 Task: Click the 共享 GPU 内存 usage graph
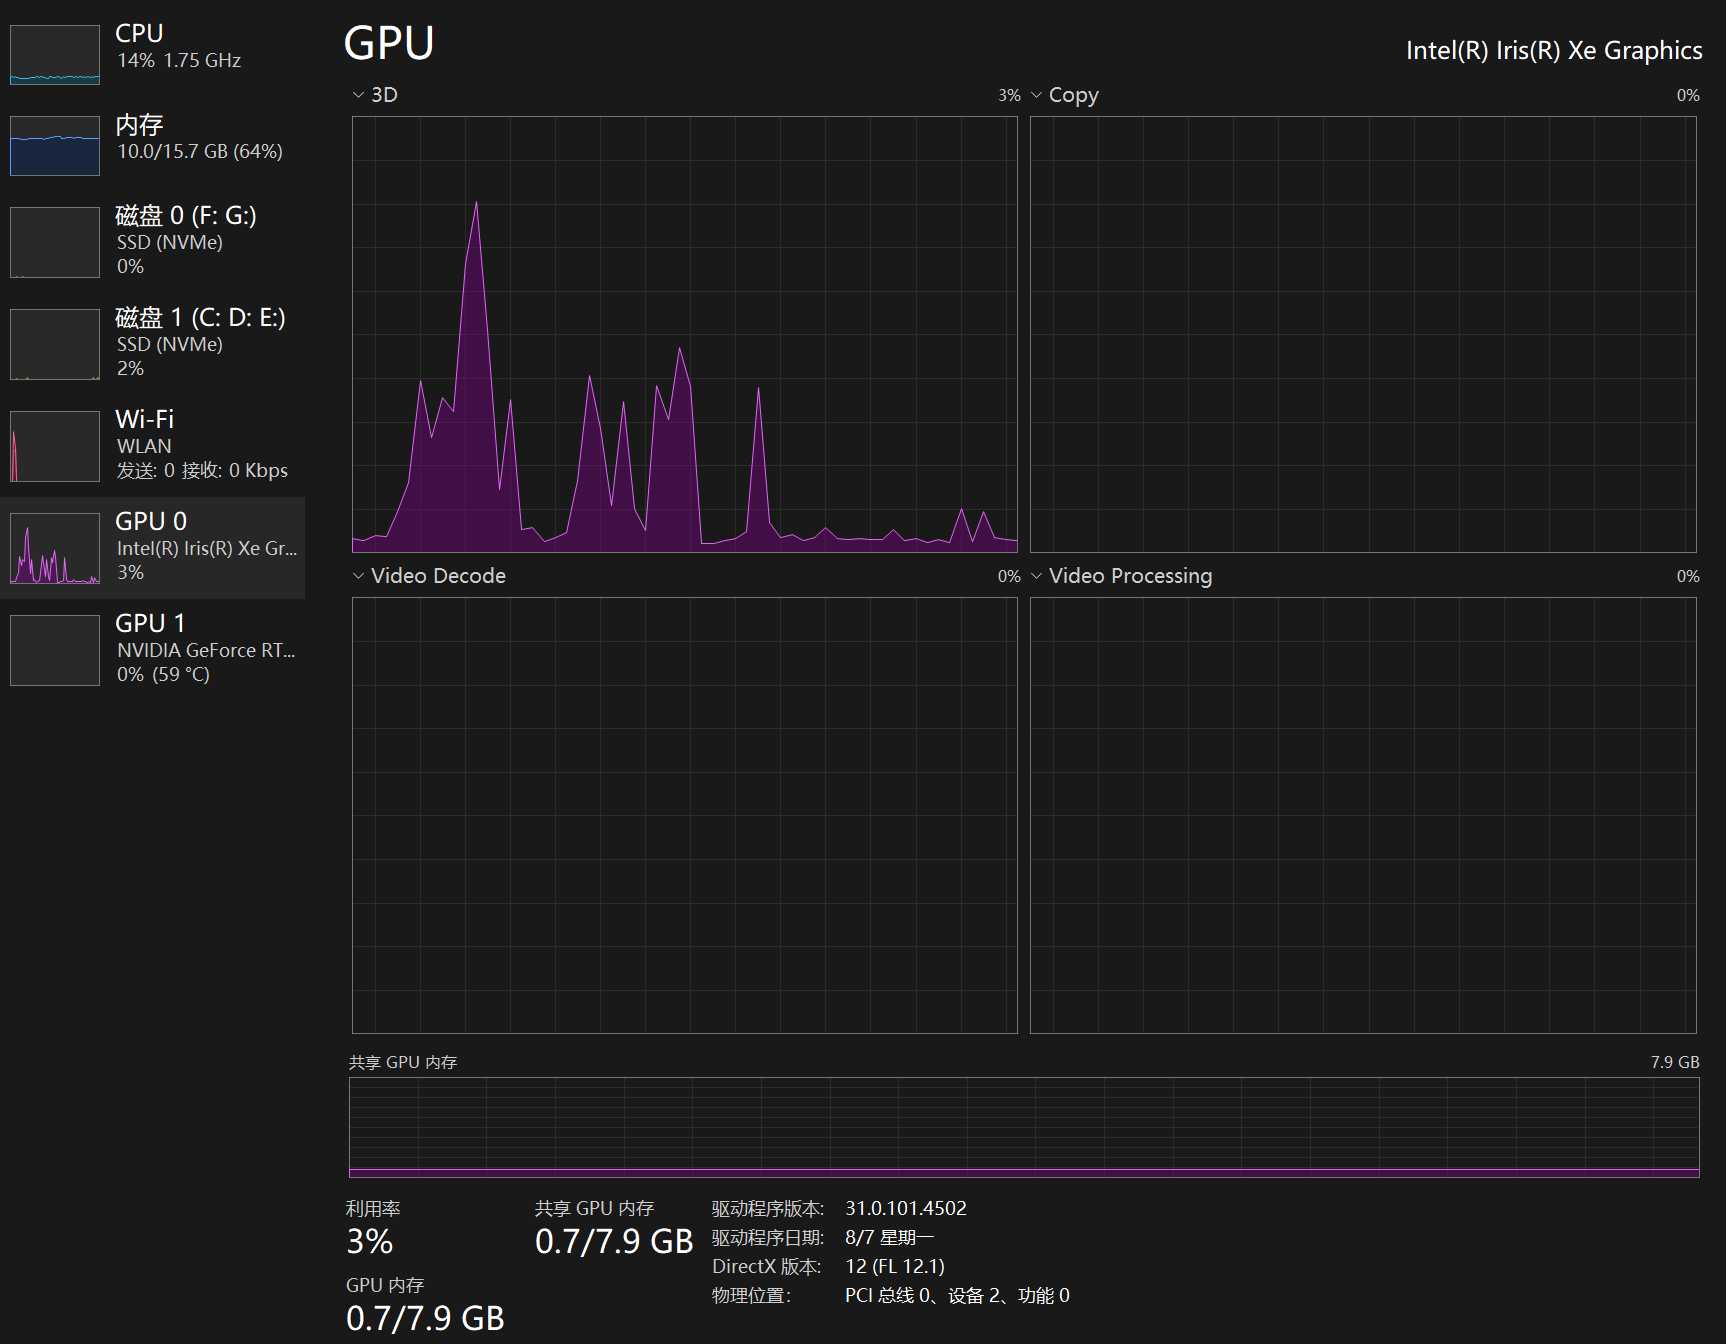[x=1024, y=1127]
